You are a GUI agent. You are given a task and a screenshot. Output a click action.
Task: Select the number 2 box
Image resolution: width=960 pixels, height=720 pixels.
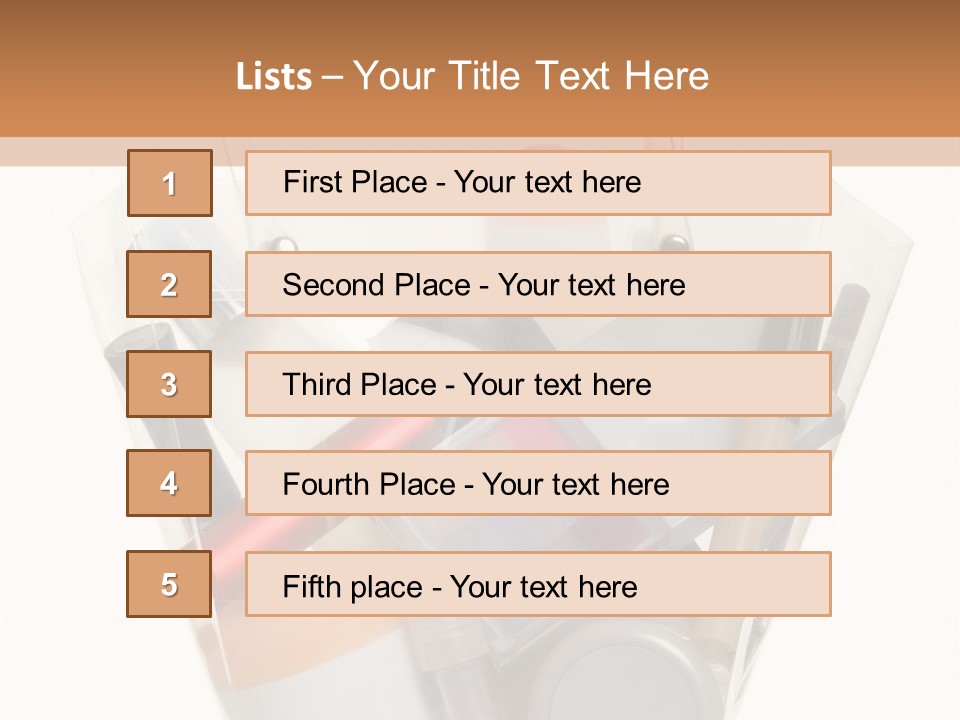pos(170,284)
